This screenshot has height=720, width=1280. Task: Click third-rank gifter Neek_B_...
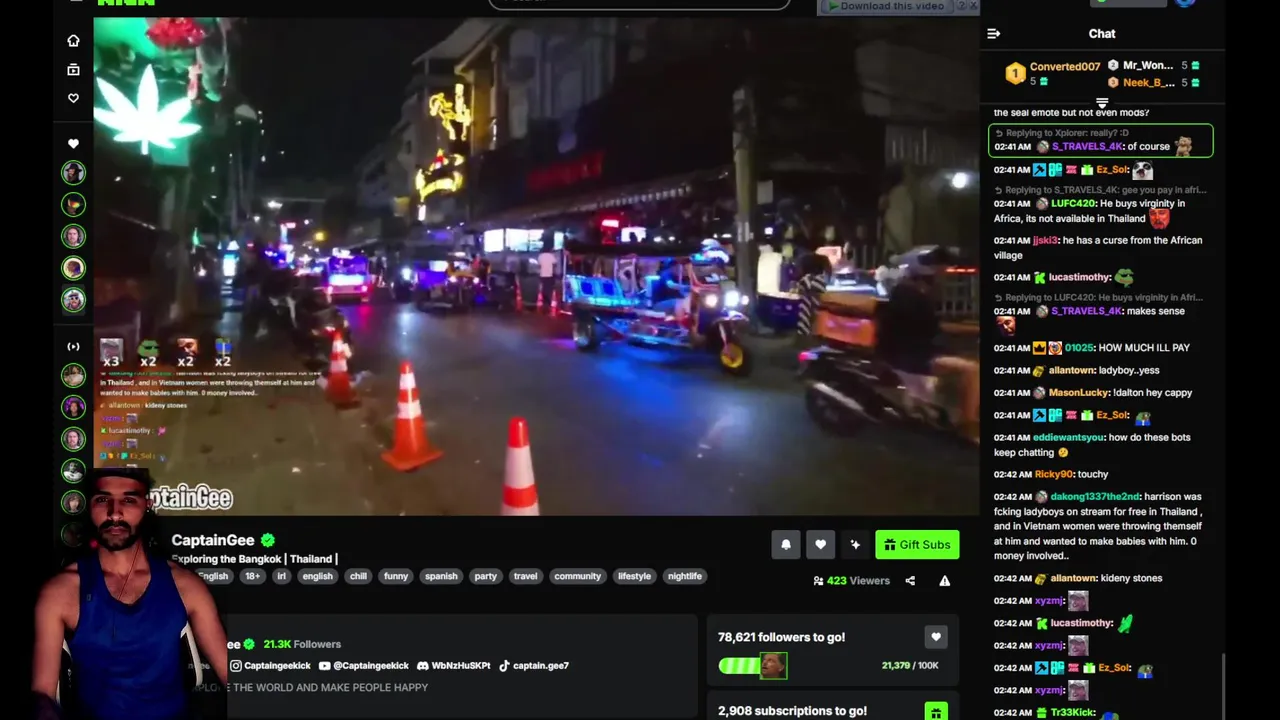(x=1149, y=83)
